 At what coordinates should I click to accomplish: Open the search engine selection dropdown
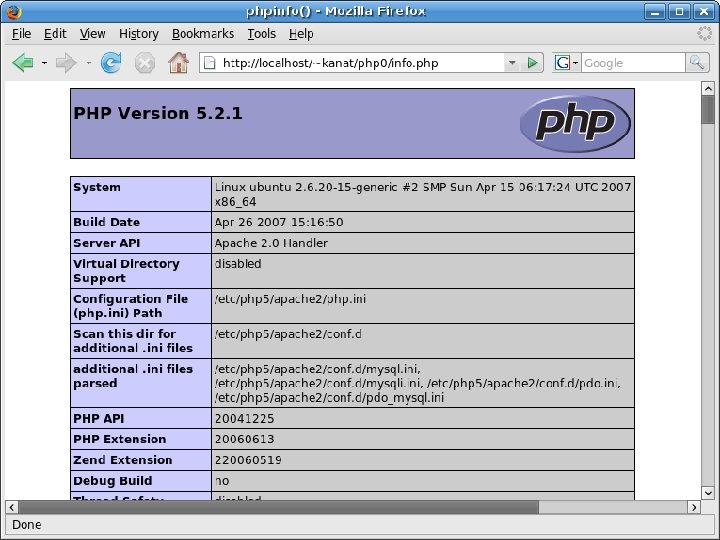(575, 63)
